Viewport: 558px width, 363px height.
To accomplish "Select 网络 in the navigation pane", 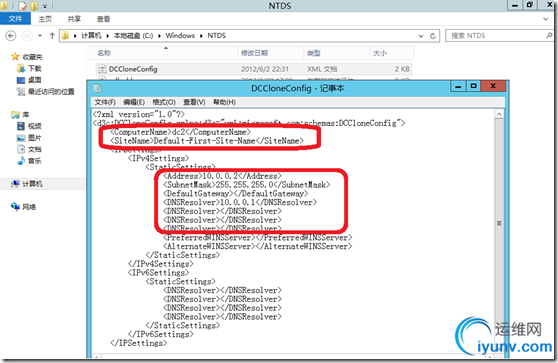I will 29,207.
